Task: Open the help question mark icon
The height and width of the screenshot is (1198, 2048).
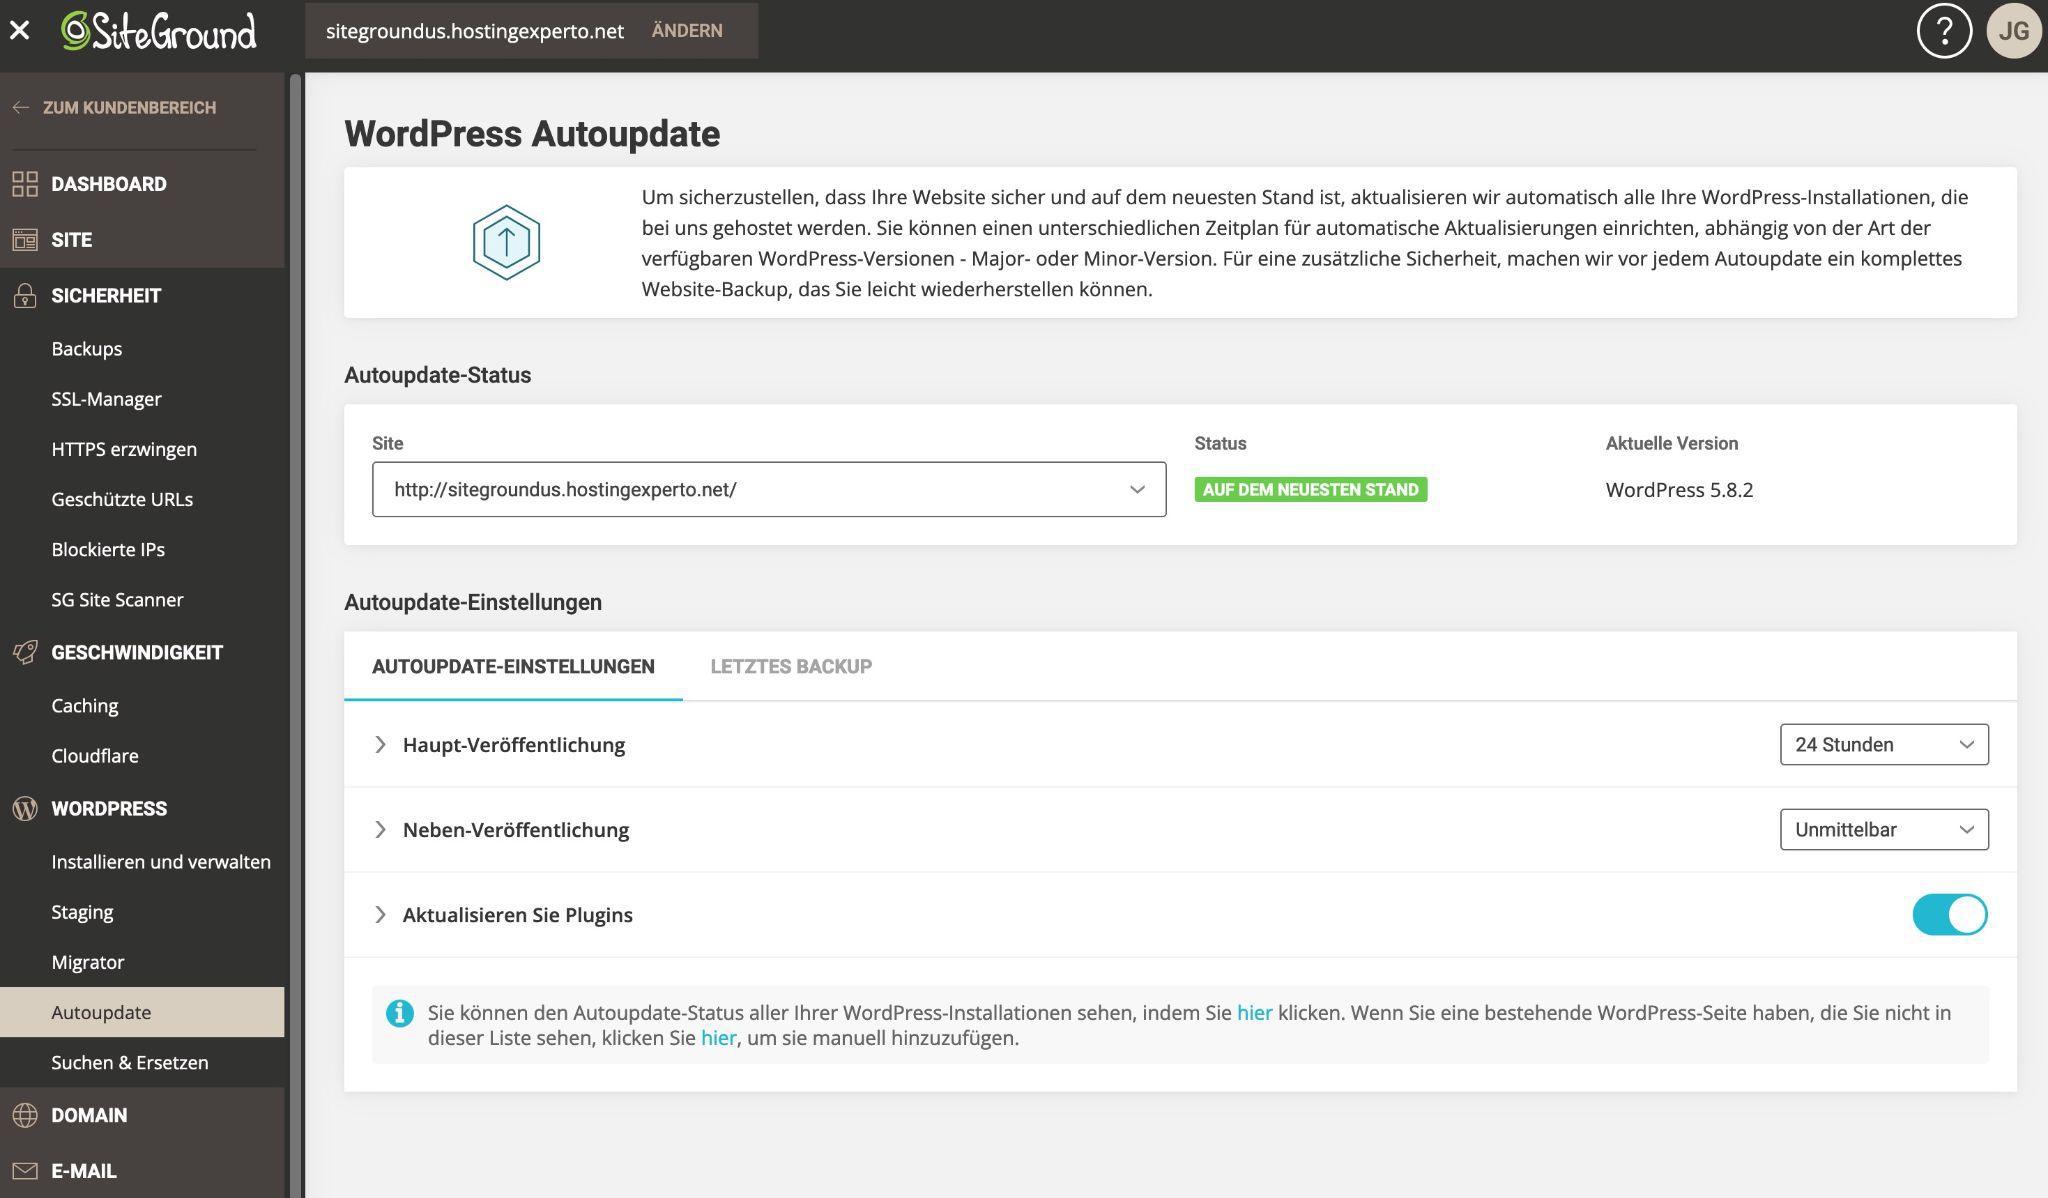Action: pos(1943,31)
